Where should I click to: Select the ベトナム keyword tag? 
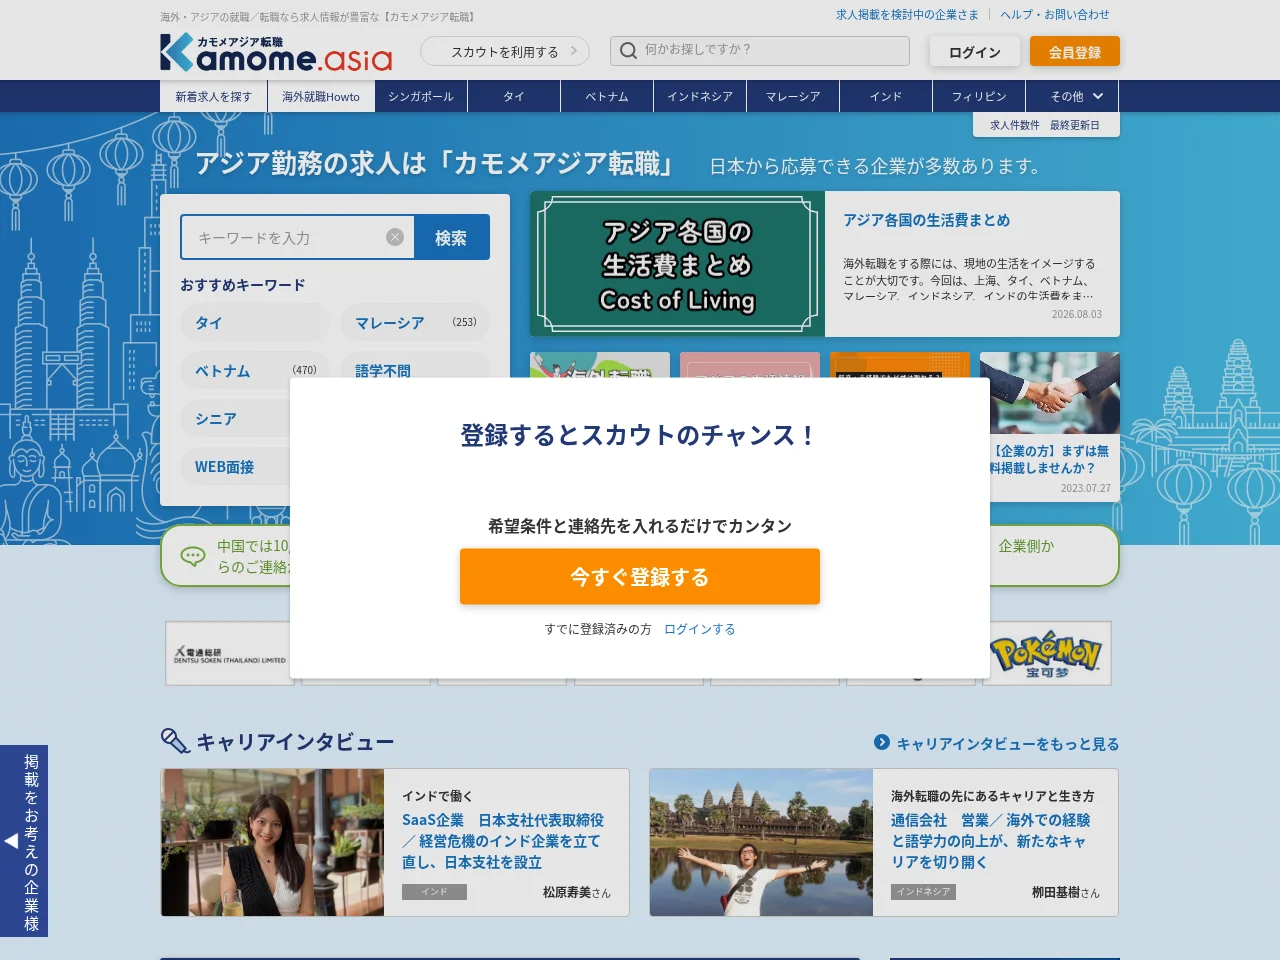pos(255,370)
